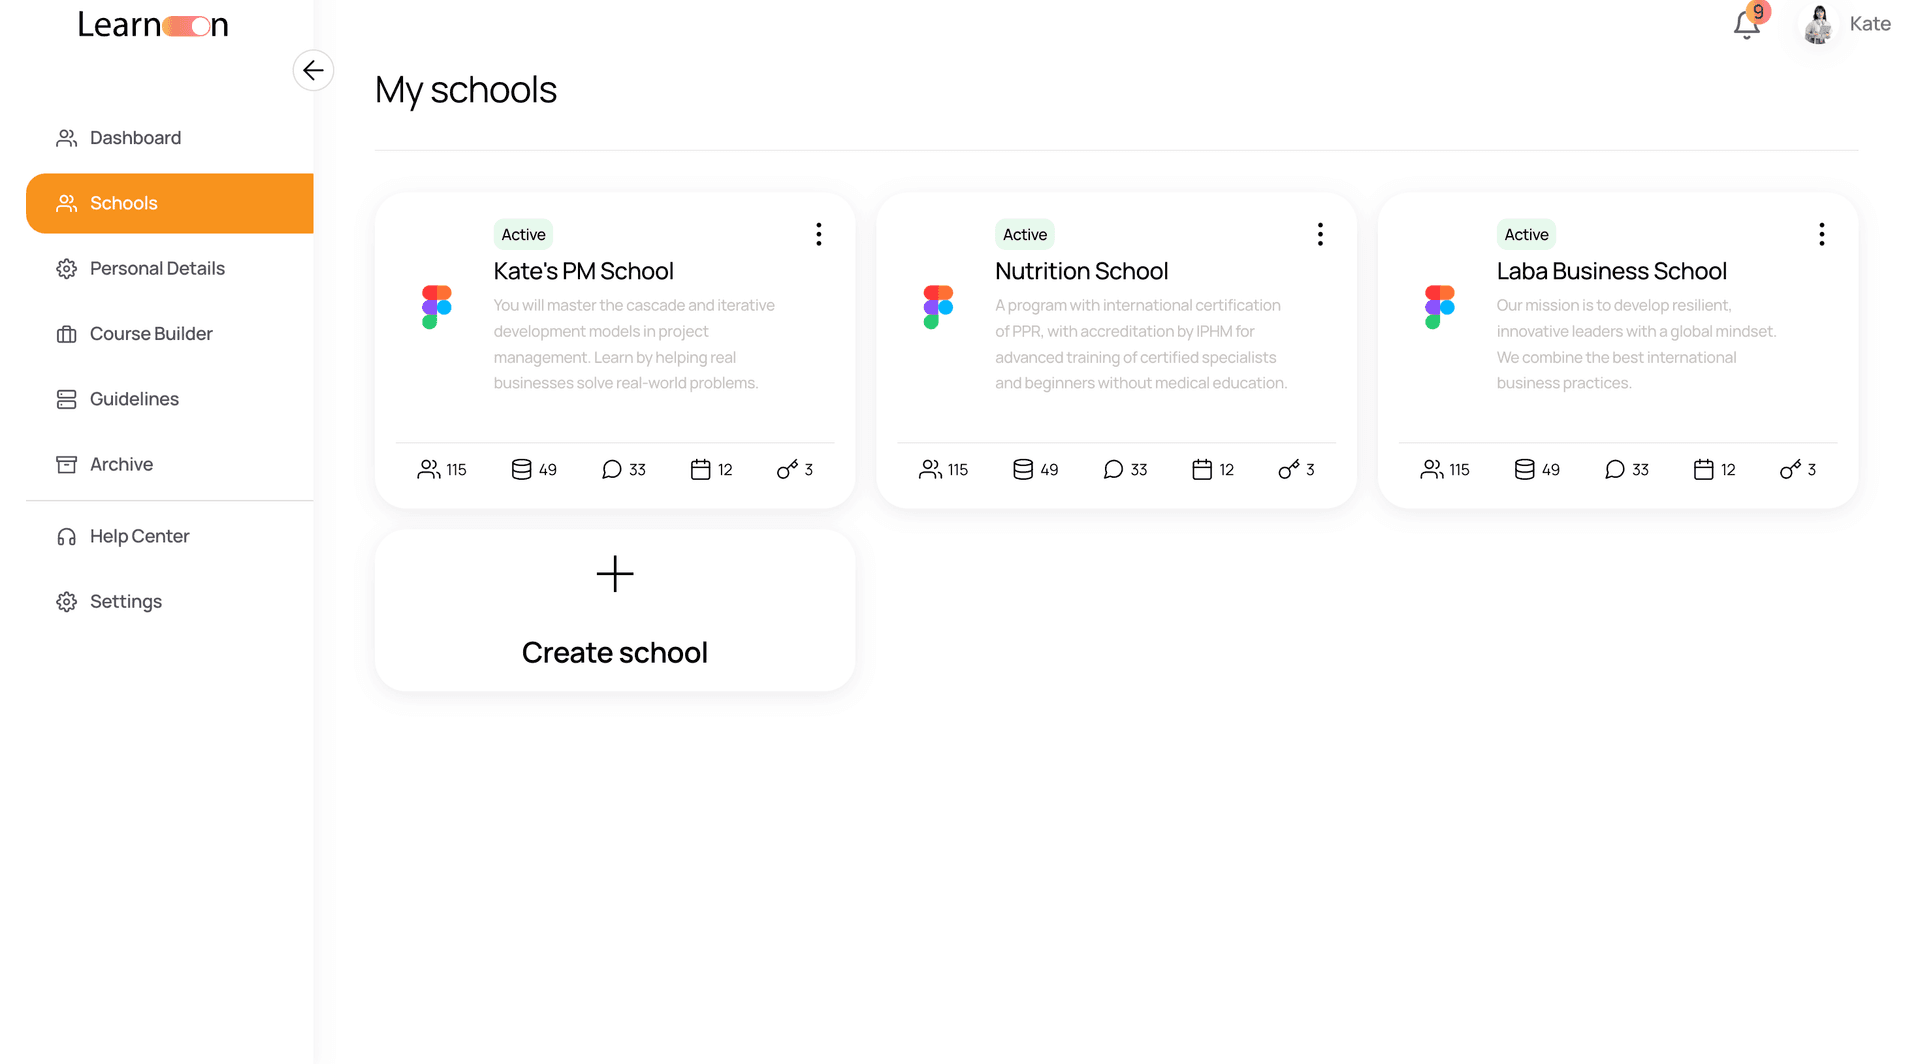1920x1064 pixels.
Task: Click key icon on Laba Business School card
Action: [1790, 469]
